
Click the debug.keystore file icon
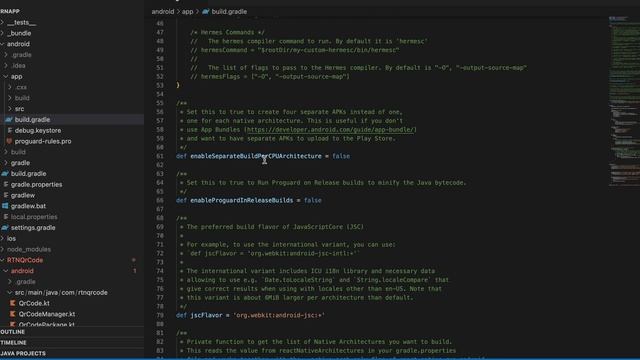(9, 130)
